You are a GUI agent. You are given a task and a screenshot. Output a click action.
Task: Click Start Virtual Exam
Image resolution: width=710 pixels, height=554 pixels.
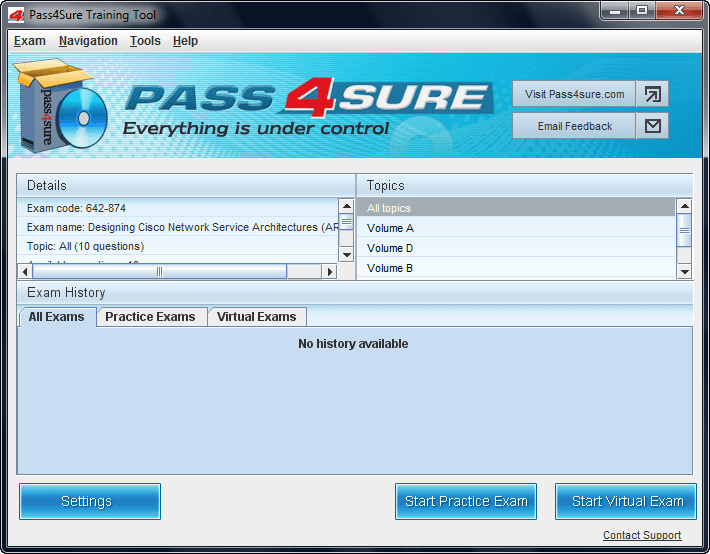pyautogui.click(x=626, y=501)
